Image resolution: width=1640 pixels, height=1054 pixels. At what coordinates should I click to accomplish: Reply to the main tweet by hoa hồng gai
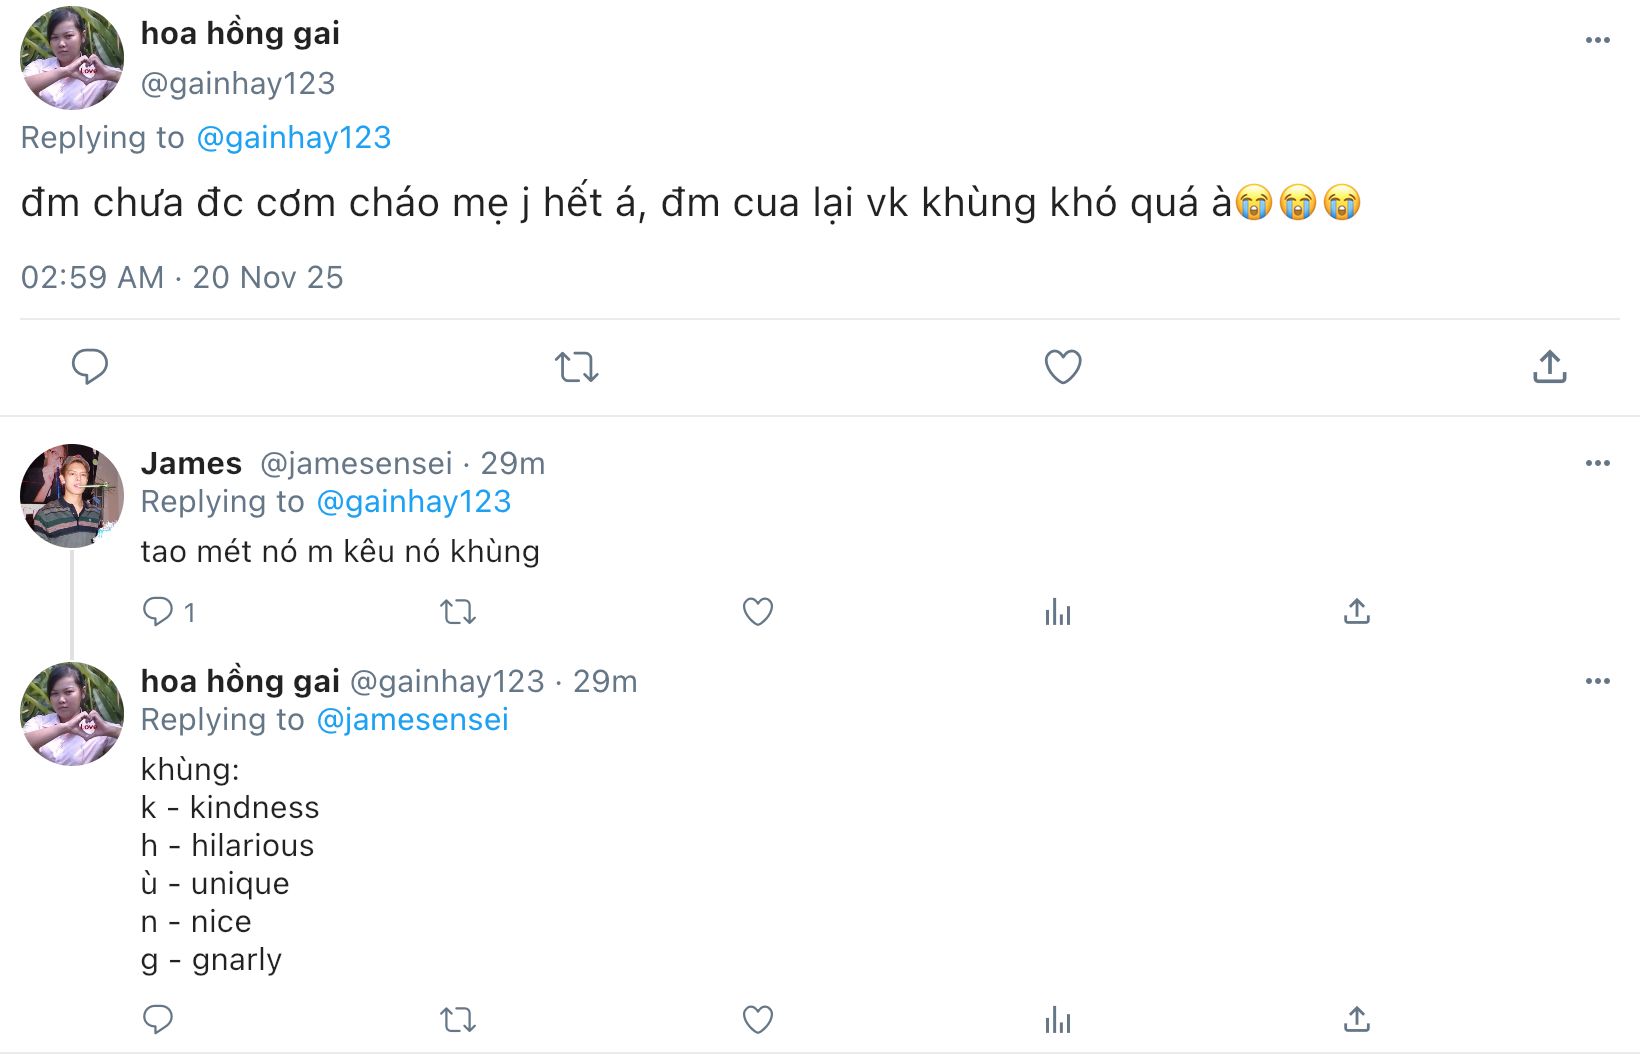click(90, 367)
